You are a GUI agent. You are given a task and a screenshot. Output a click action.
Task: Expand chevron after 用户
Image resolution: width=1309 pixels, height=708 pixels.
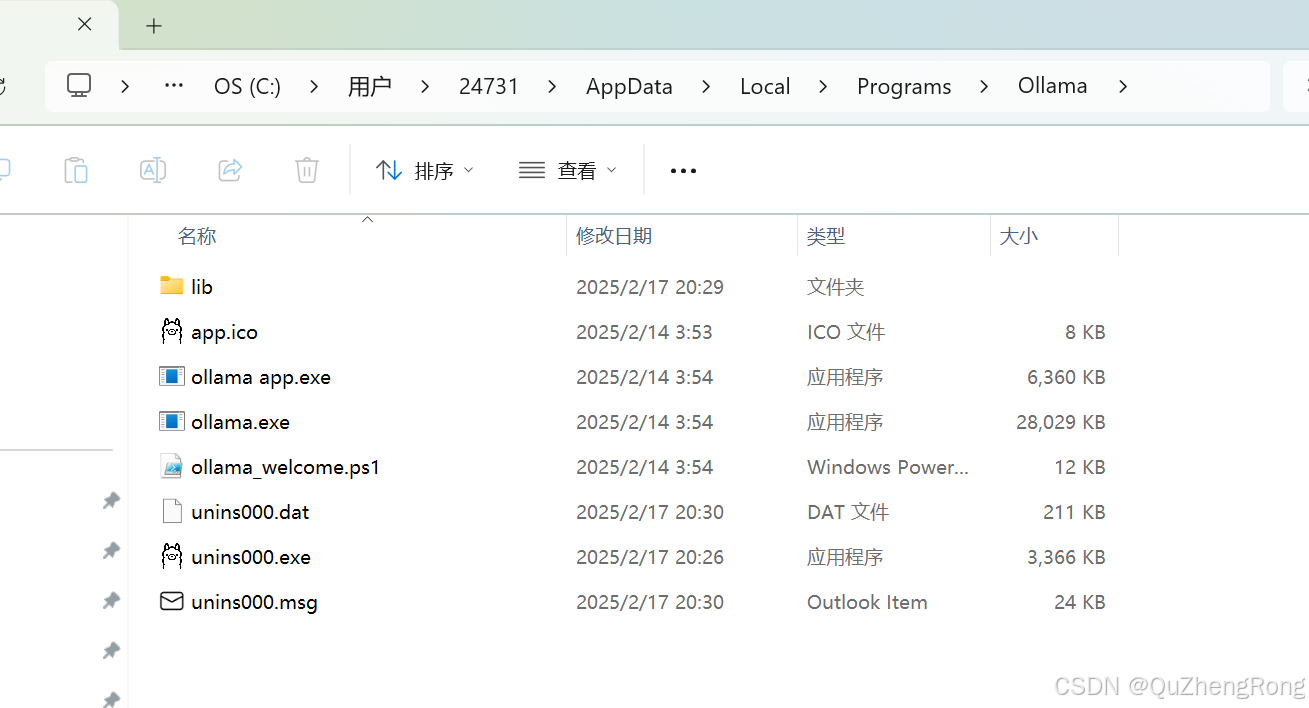point(425,87)
